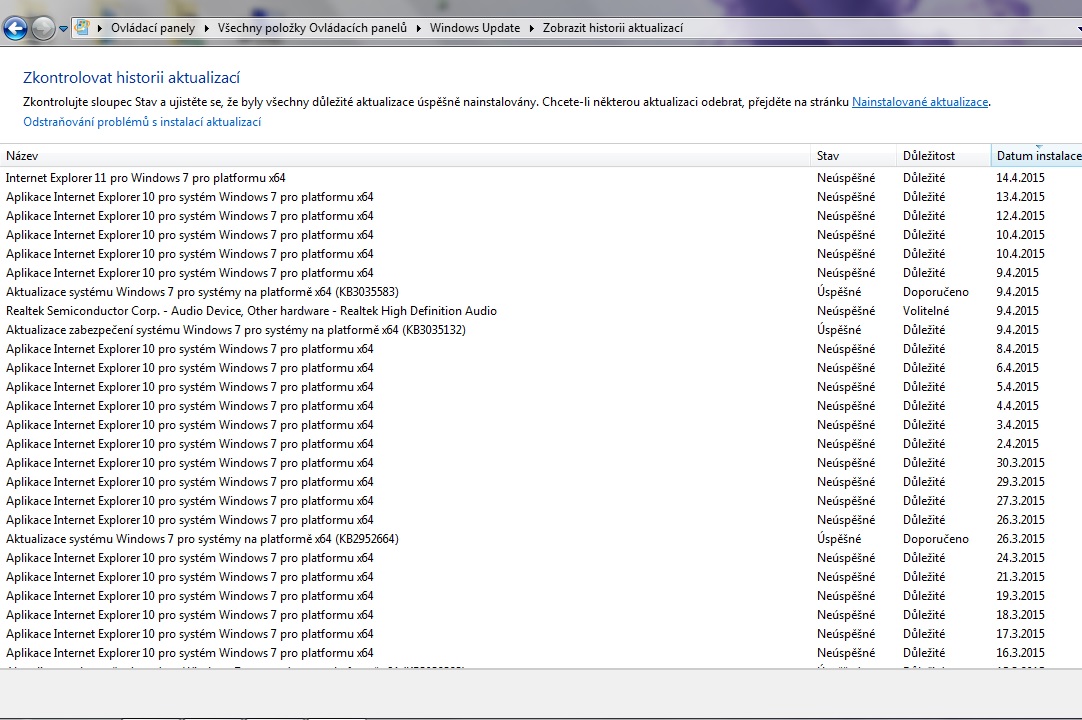Image resolution: width=1082 pixels, height=720 pixels.
Task: Click the date cell 14.4.2015
Action: pos(1020,178)
